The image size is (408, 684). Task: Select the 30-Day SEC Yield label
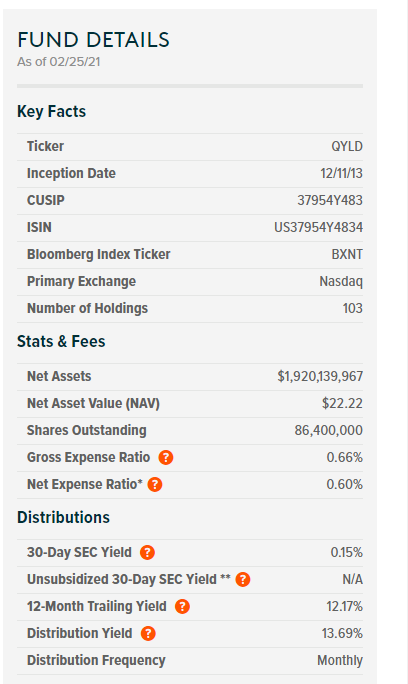(79, 553)
